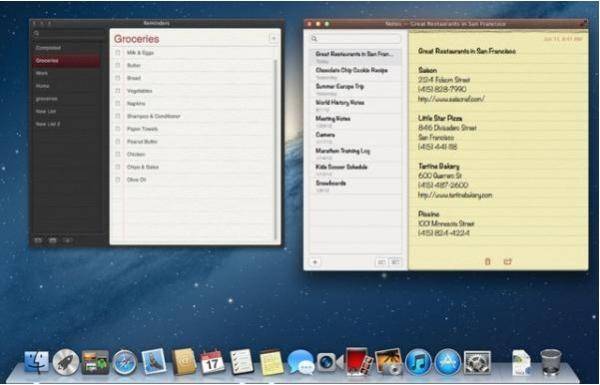This screenshot has width=600, height=385.
Task: Check off Shampoo & Conditioner reminder
Action: tap(118, 116)
